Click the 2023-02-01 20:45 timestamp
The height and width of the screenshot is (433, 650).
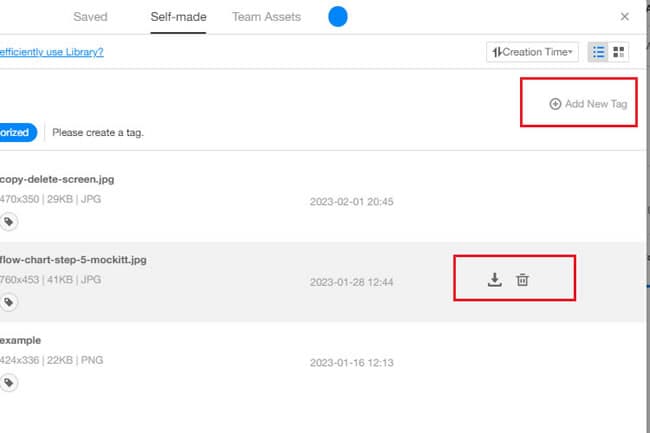click(x=352, y=202)
